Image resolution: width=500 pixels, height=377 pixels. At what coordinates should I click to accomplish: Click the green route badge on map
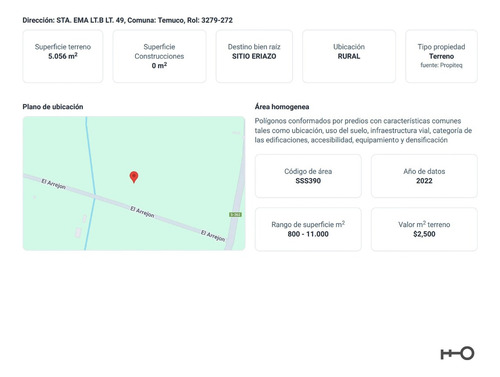[235, 214]
